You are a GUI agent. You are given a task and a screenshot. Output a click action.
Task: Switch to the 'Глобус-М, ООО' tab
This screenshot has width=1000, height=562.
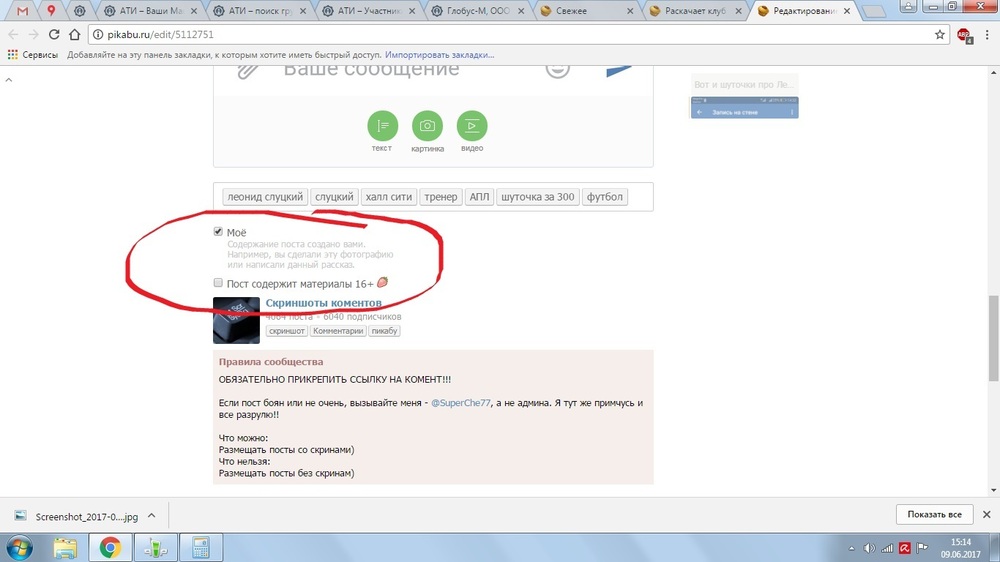point(475,11)
